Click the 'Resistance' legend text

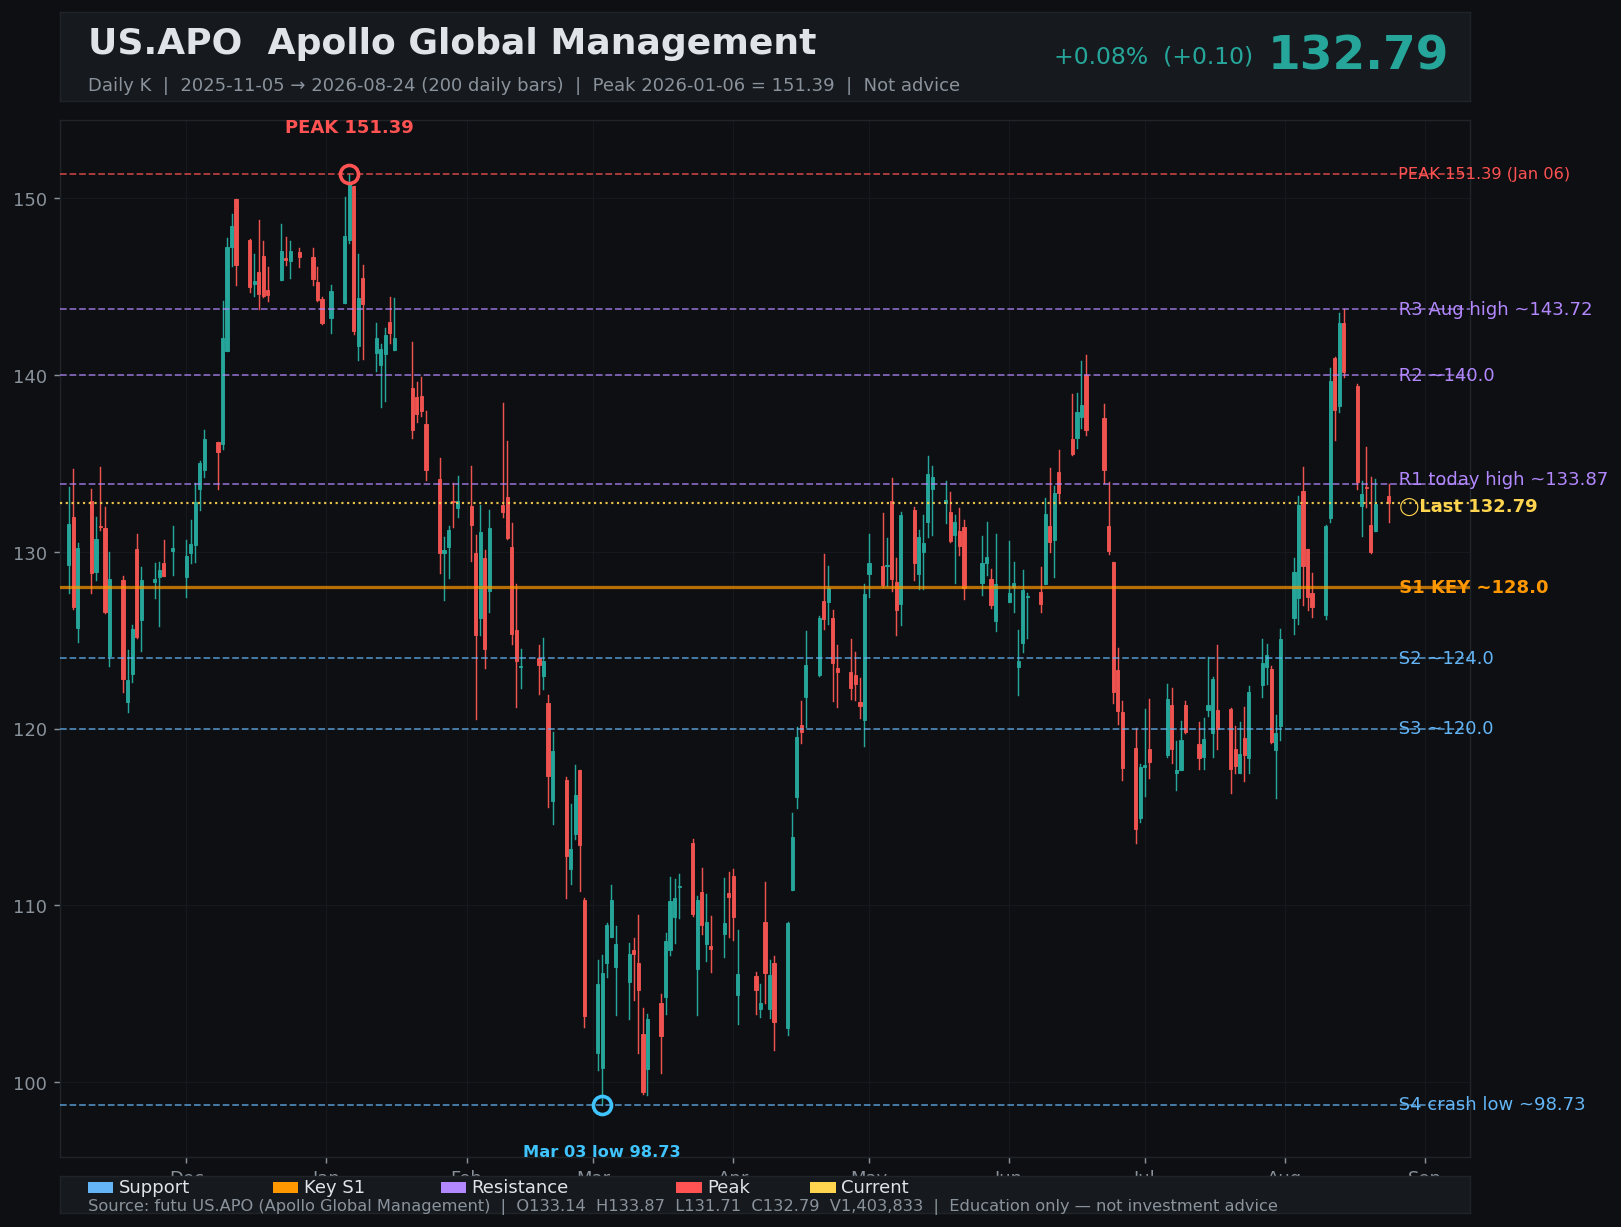pyautogui.click(x=520, y=1187)
